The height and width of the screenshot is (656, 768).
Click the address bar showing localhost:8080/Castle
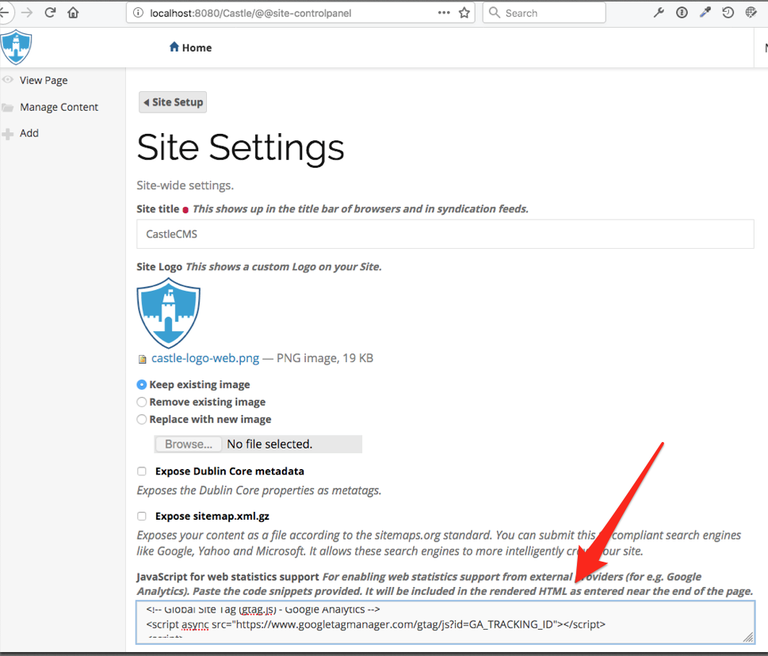pyautogui.click(x=300, y=13)
